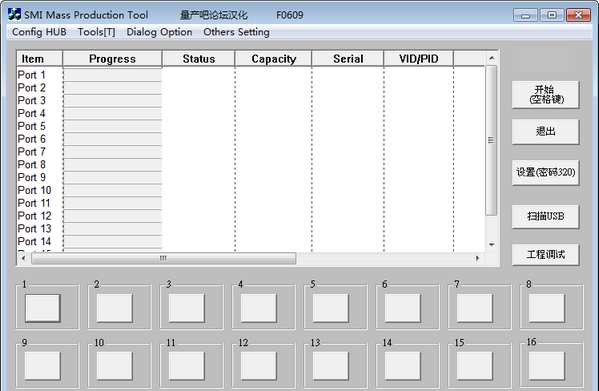Screen dimensions: 599x391
Task: Select the Port 8 row
Action: pyautogui.click(x=251, y=165)
